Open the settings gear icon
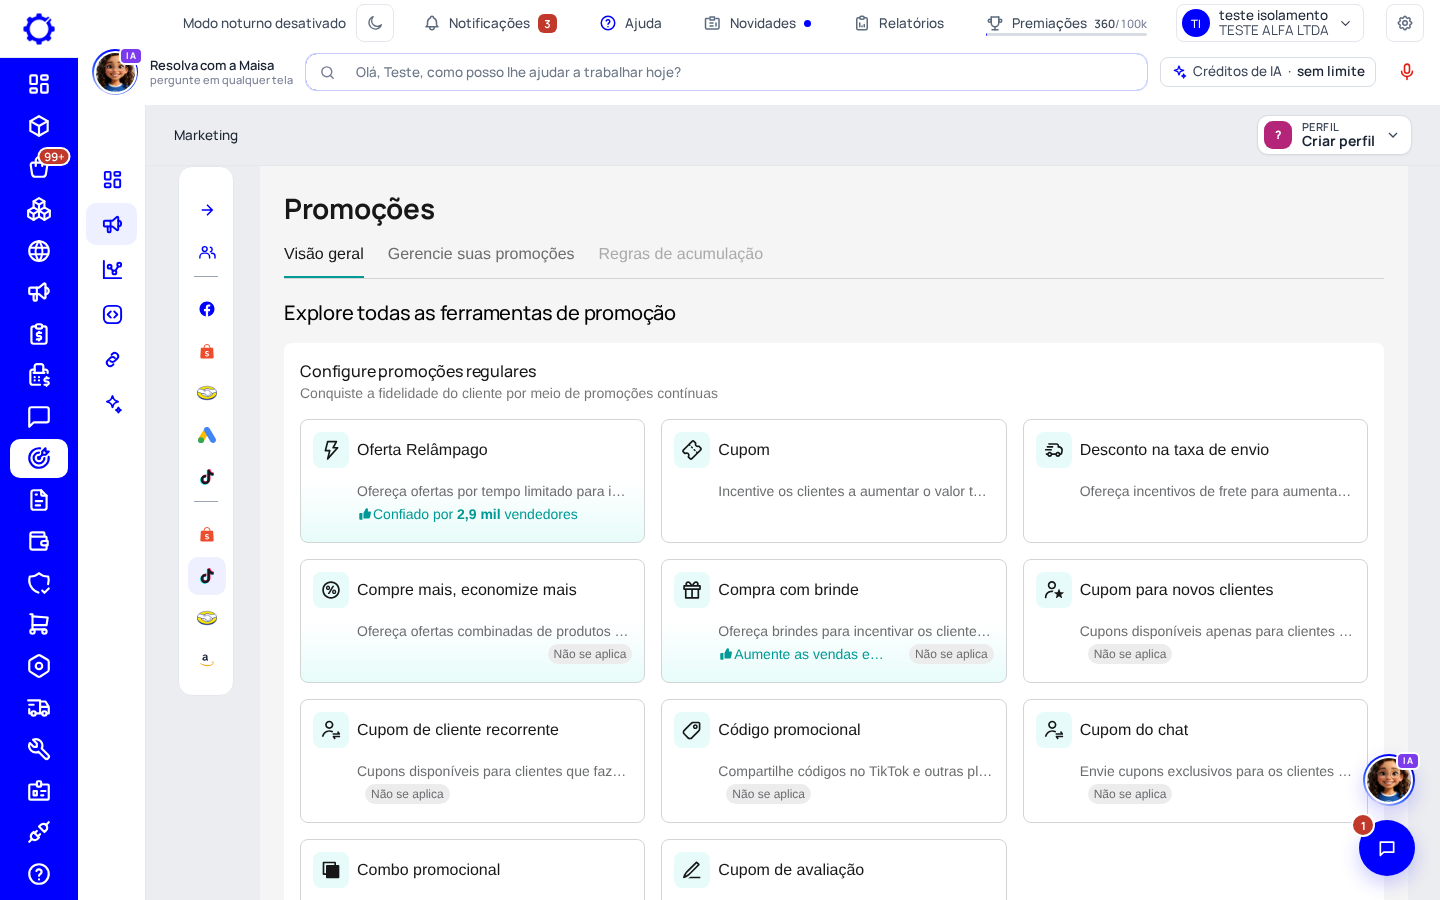This screenshot has height=900, width=1440. [1405, 23]
